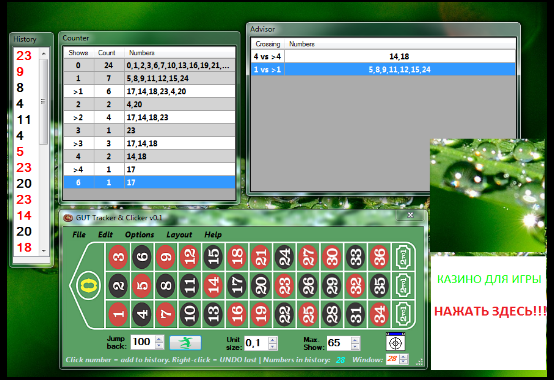This screenshot has height=380, width=554.
Task: Click the green running man jump button
Action: pyautogui.click(x=185, y=343)
